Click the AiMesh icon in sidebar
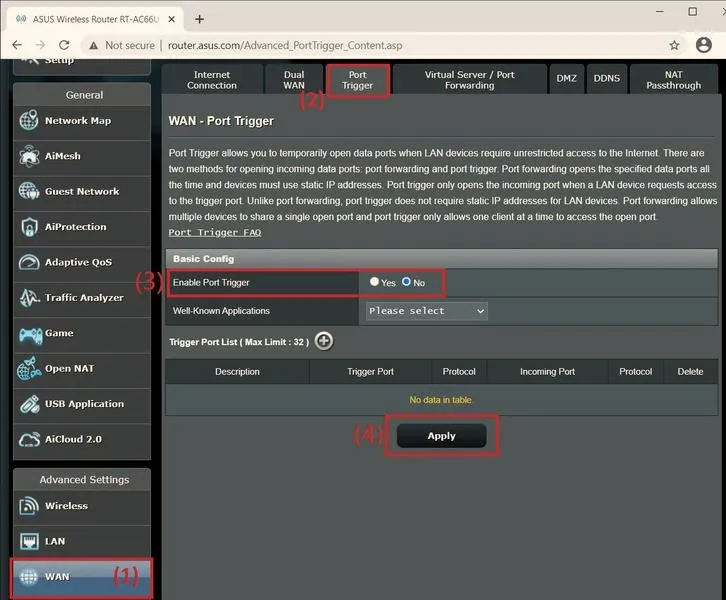This screenshot has height=600, width=726. coord(29,156)
